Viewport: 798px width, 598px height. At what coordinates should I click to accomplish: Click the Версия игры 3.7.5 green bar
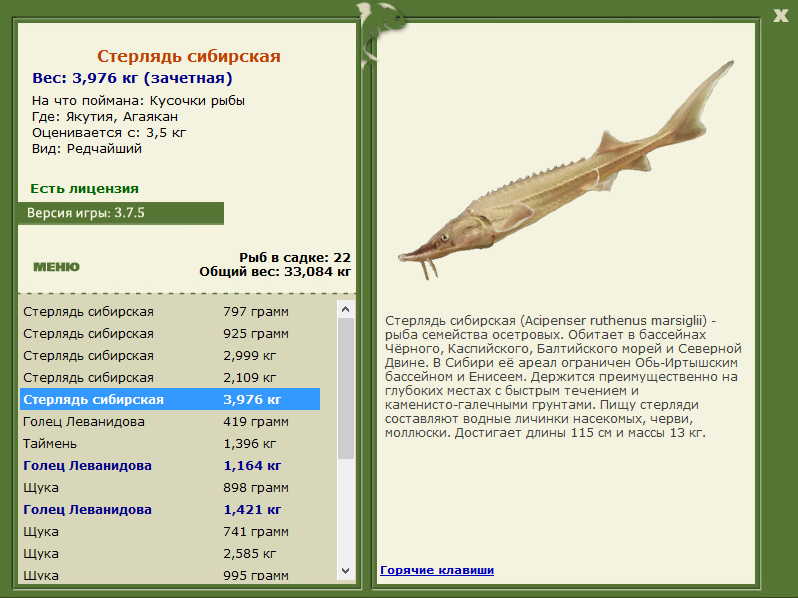[x=121, y=213]
